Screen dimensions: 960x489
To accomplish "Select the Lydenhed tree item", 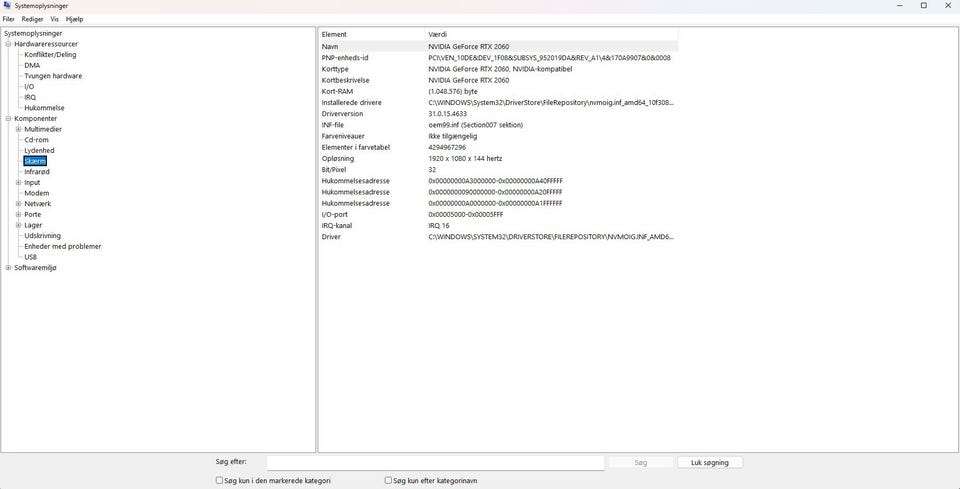I will tap(39, 151).
